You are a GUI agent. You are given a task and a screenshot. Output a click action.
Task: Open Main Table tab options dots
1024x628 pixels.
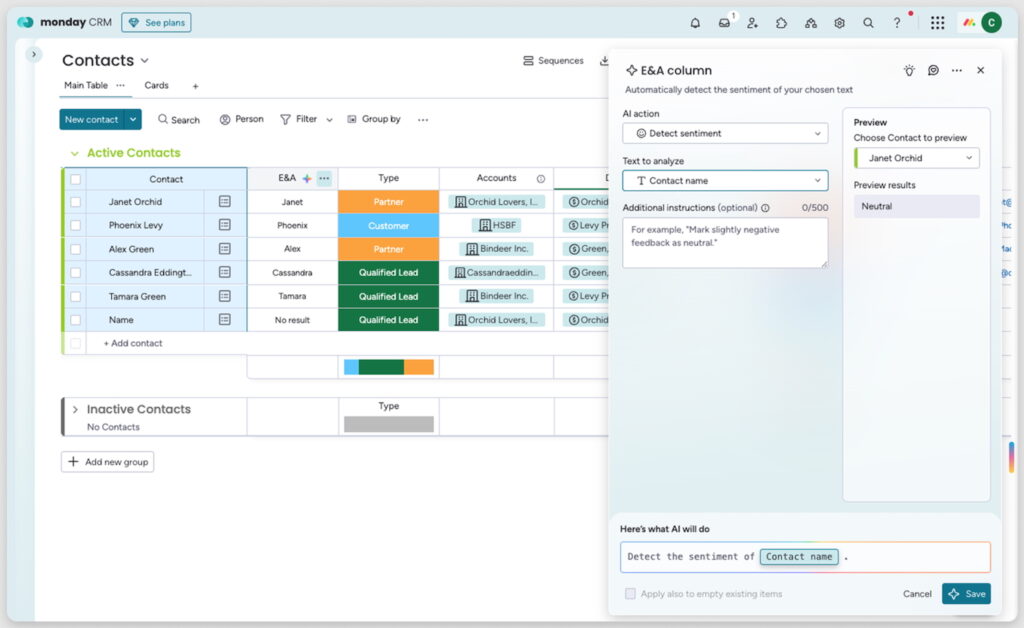[120, 86]
